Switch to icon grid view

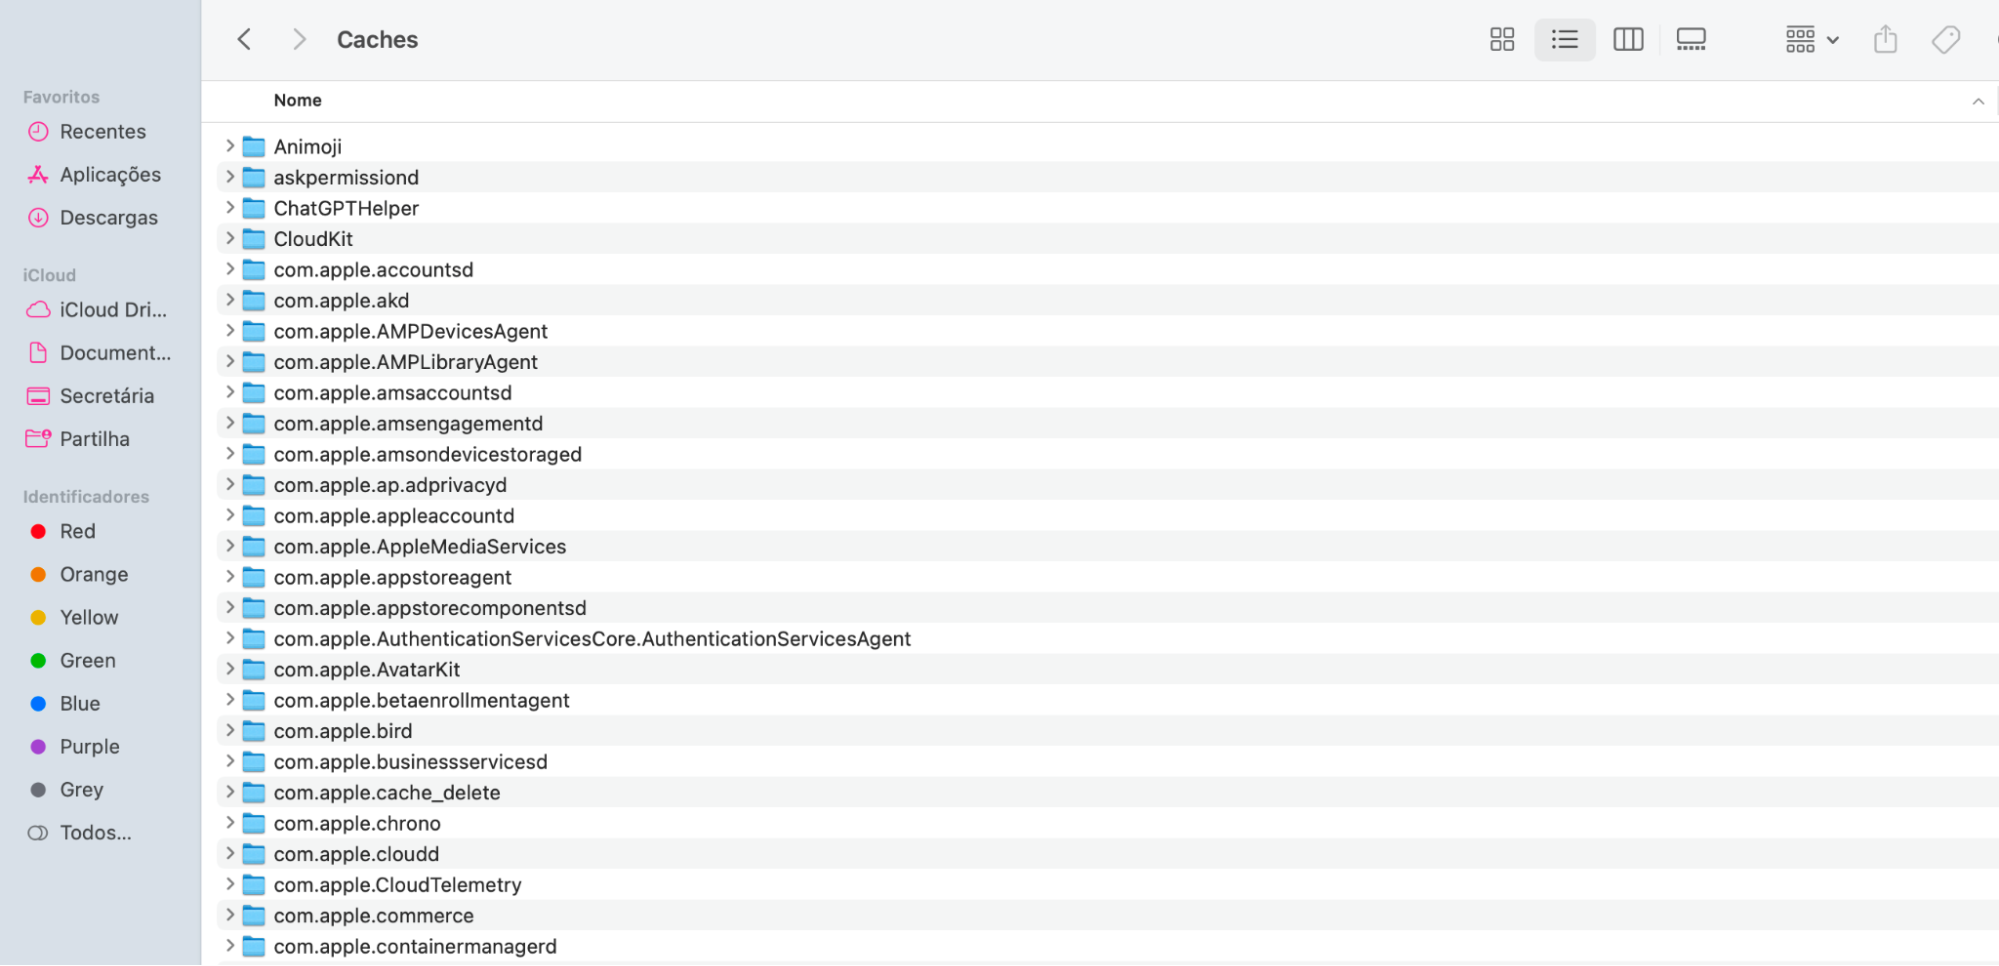1501,40
